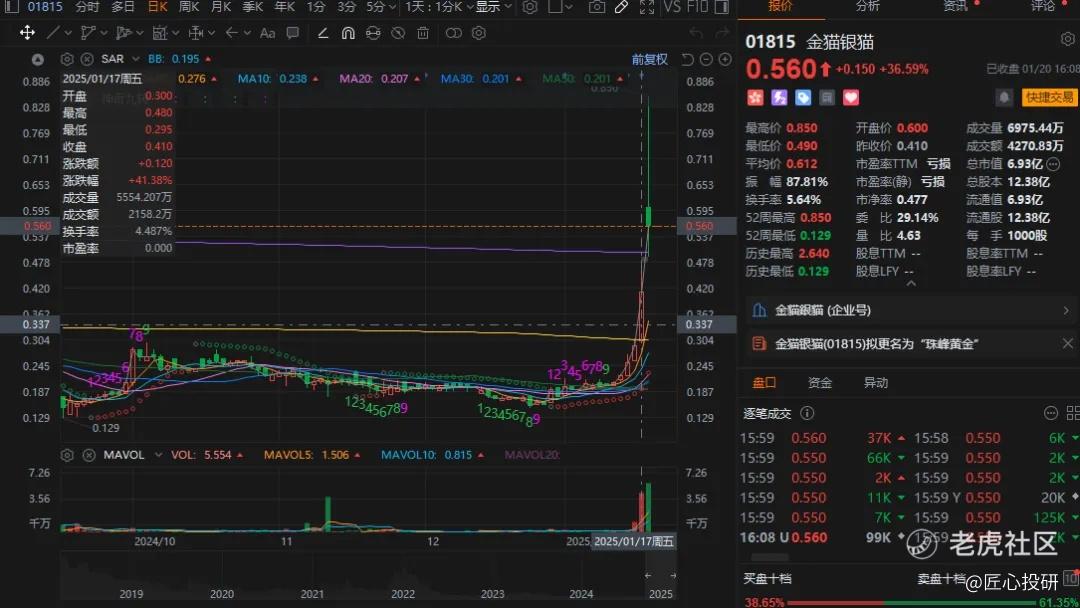Open chart settings gear in top bar
Screen dimensions: 1080x608
530,7
